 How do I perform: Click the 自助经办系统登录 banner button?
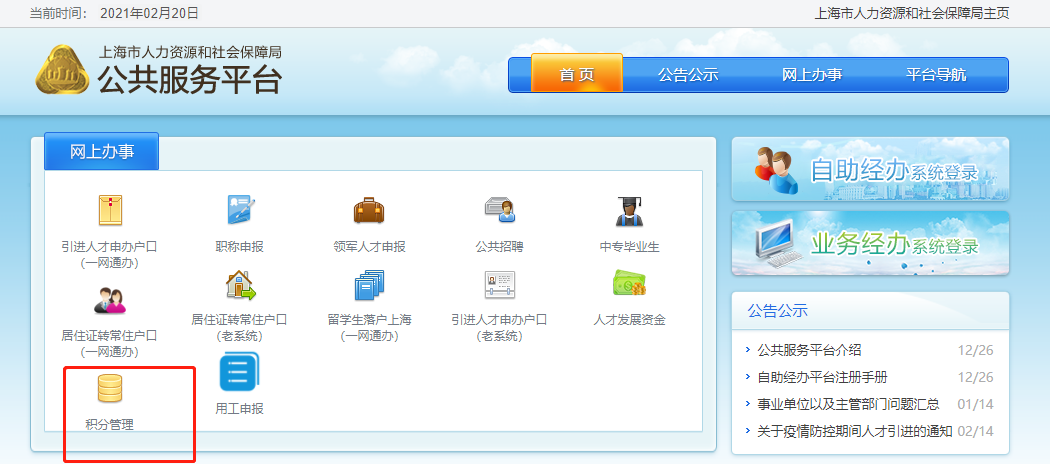coord(870,170)
